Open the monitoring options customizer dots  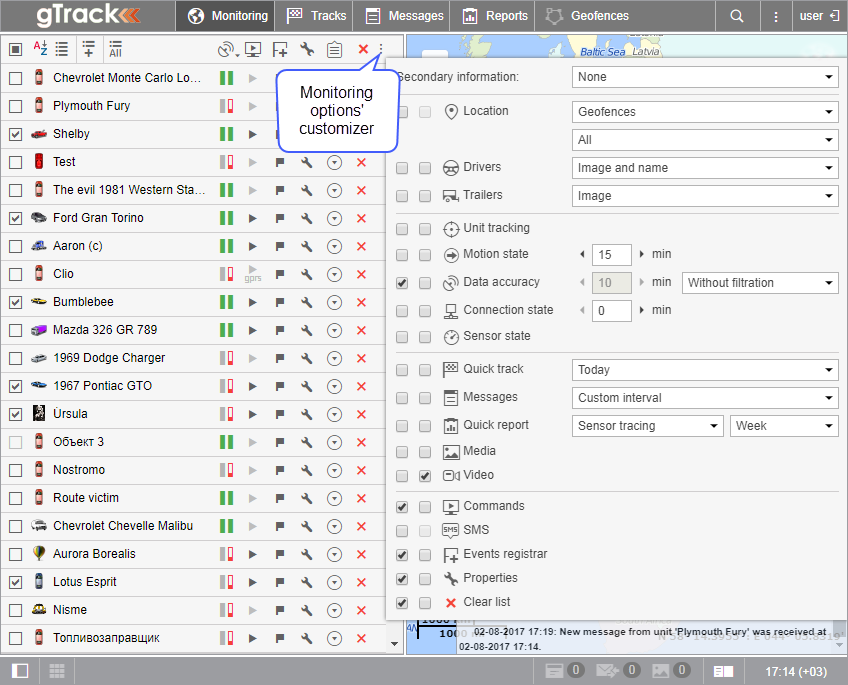pyautogui.click(x=381, y=49)
